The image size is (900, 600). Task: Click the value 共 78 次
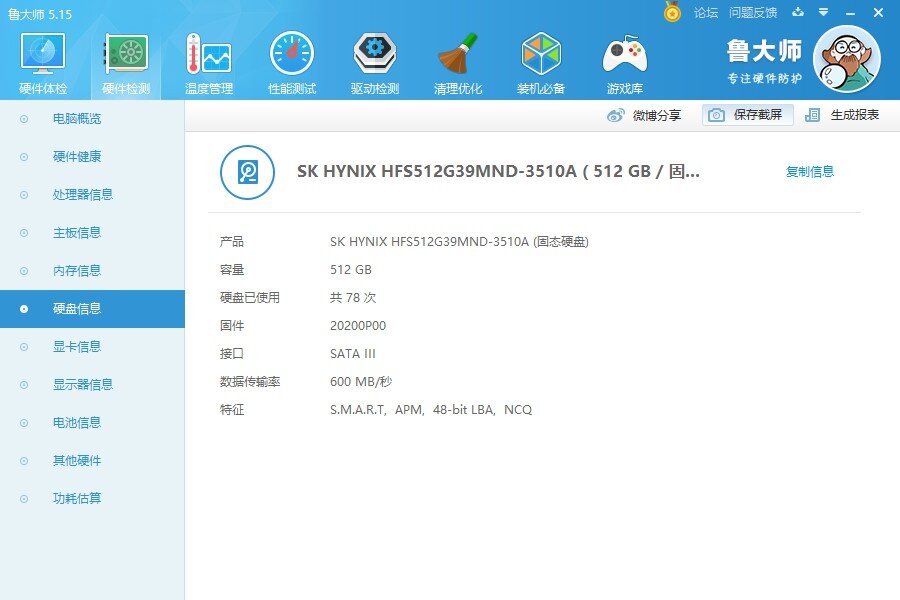[353, 298]
